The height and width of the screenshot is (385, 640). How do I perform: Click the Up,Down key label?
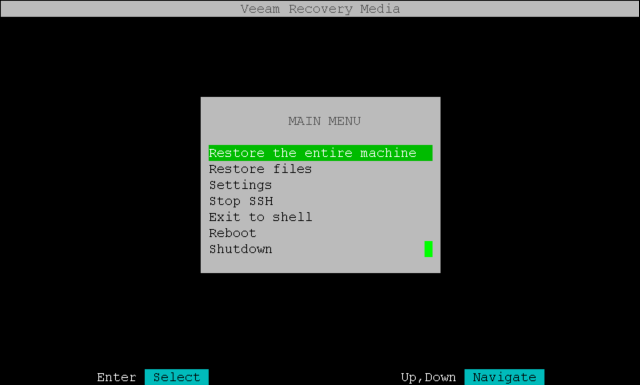click(428, 377)
